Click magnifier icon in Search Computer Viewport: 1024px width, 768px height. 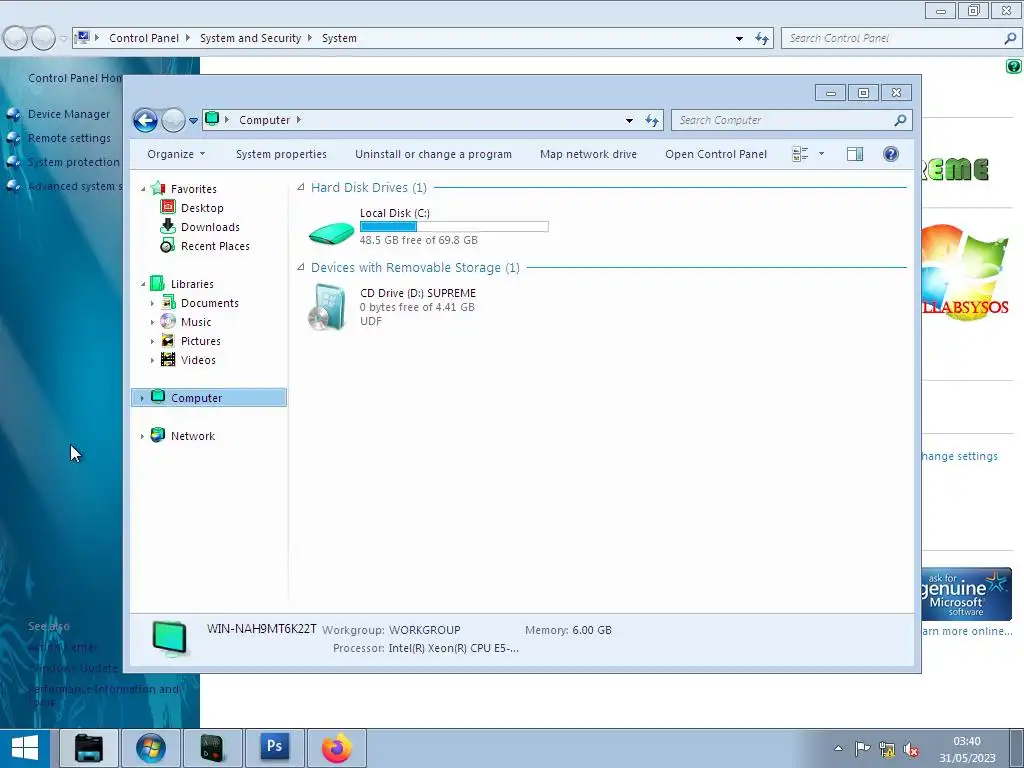901,120
